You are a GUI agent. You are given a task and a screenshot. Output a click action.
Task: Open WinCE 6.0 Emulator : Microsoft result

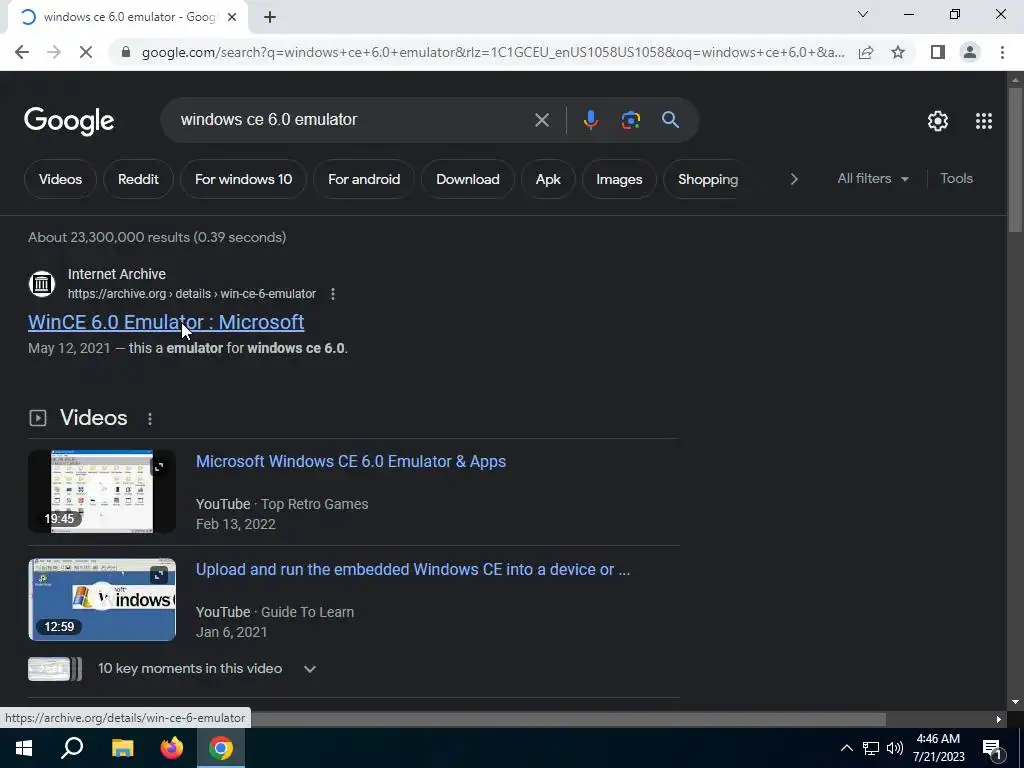point(166,322)
